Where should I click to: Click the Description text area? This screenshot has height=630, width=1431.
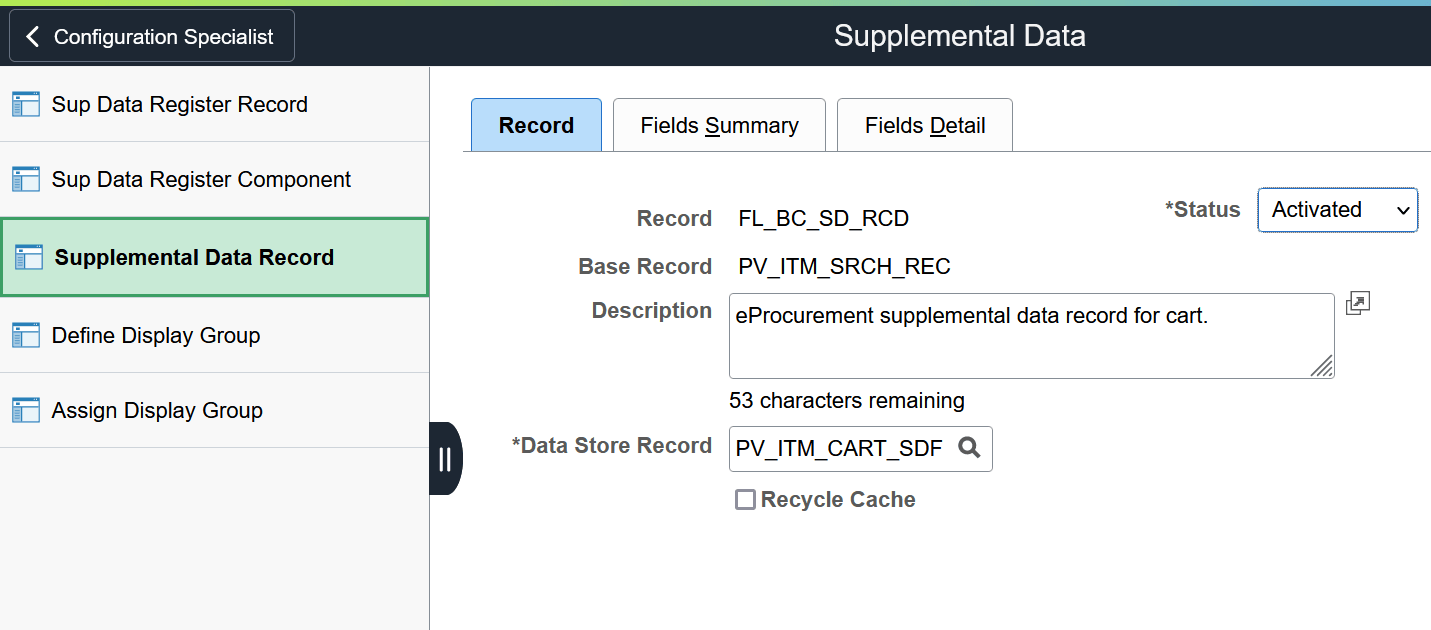(x=1030, y=335)
